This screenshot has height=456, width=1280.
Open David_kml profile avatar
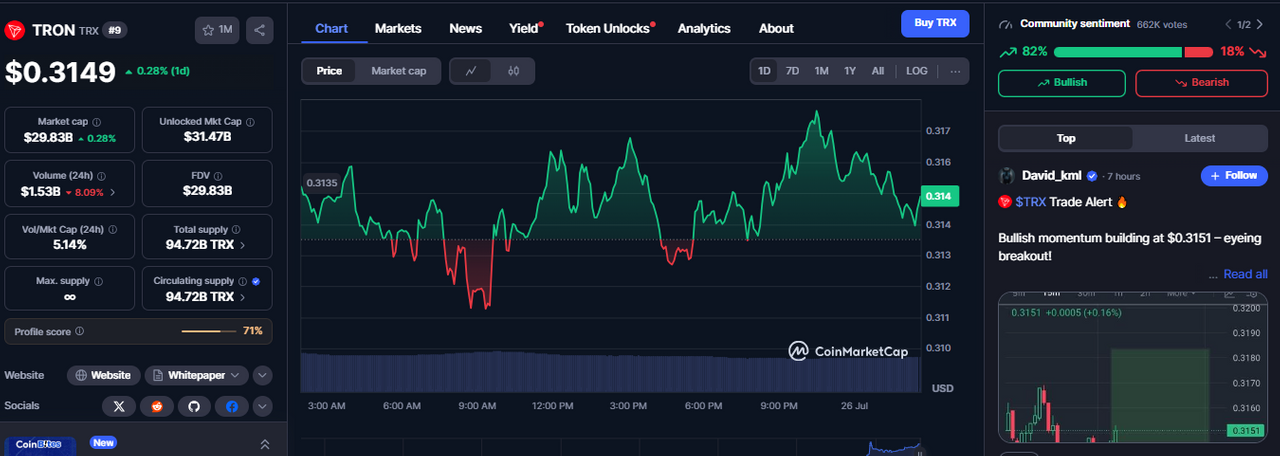pos(1007,175)
